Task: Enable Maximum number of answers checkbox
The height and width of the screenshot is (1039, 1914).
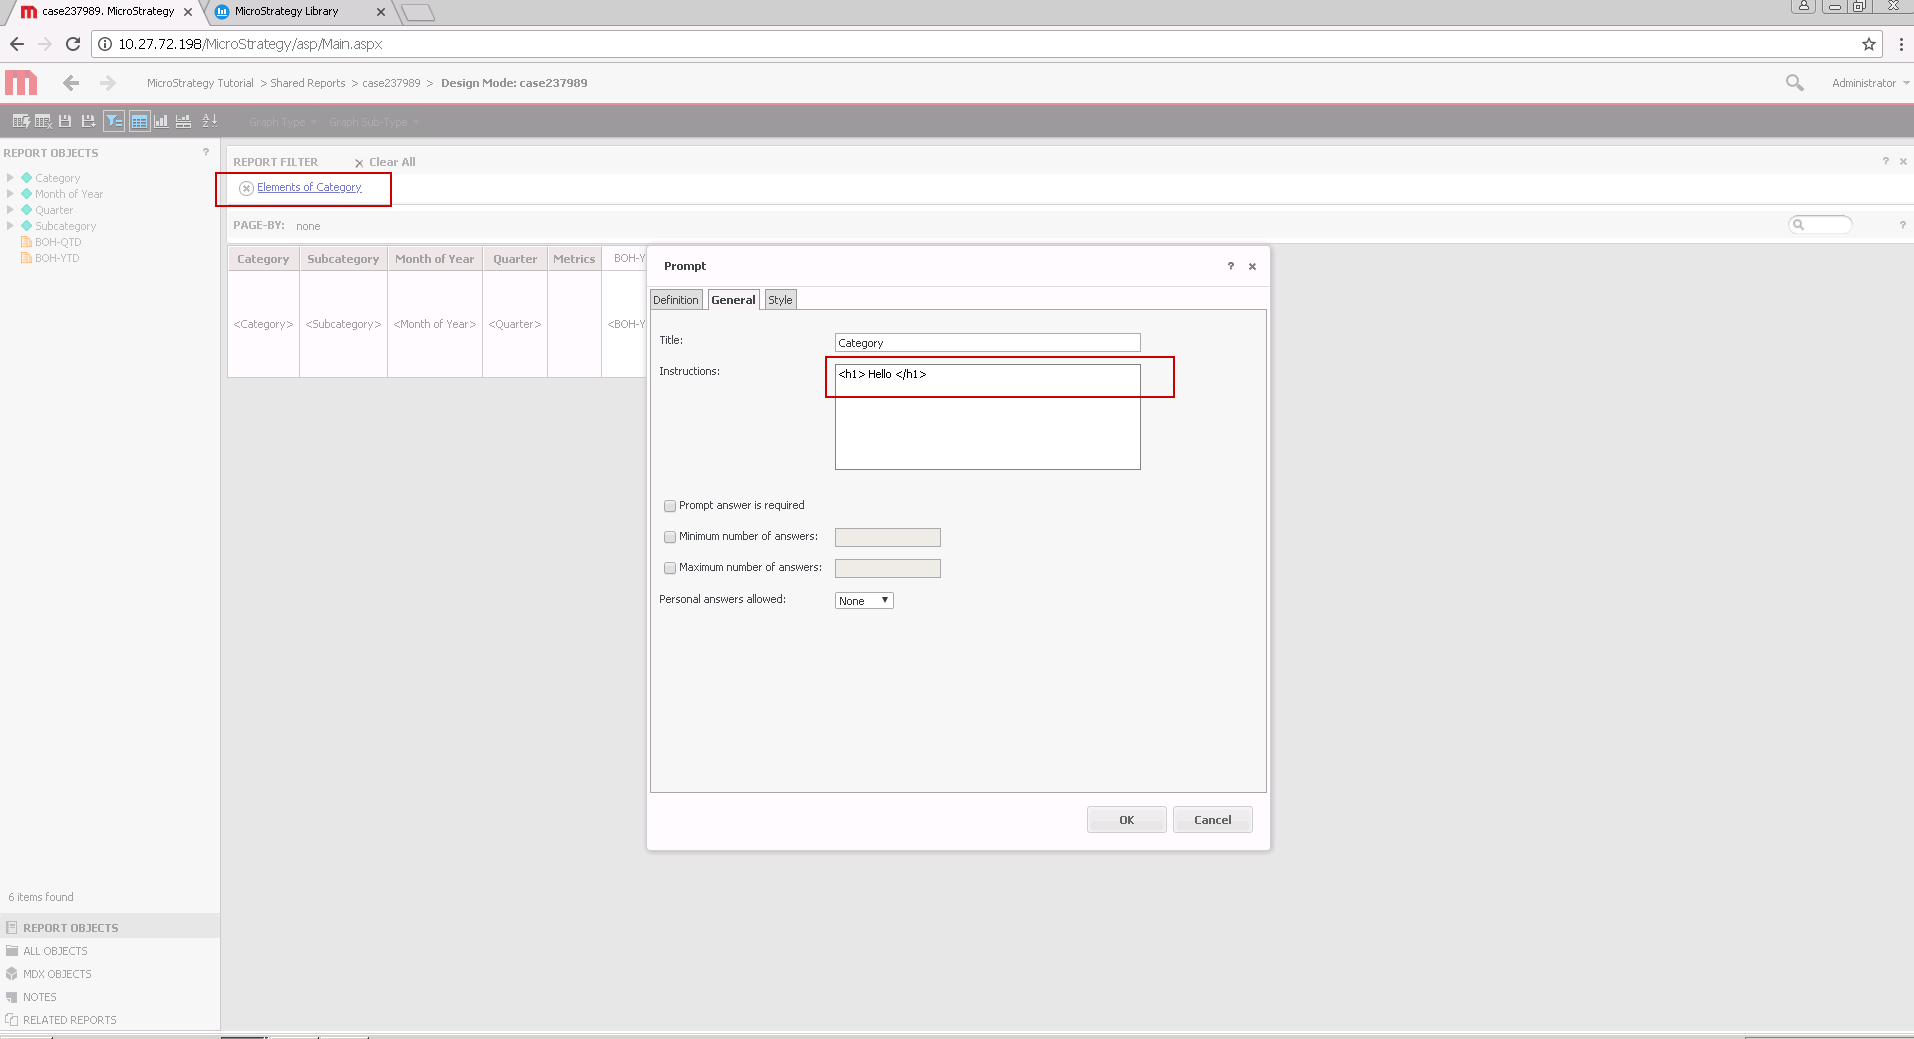Action: pos(670,568)
